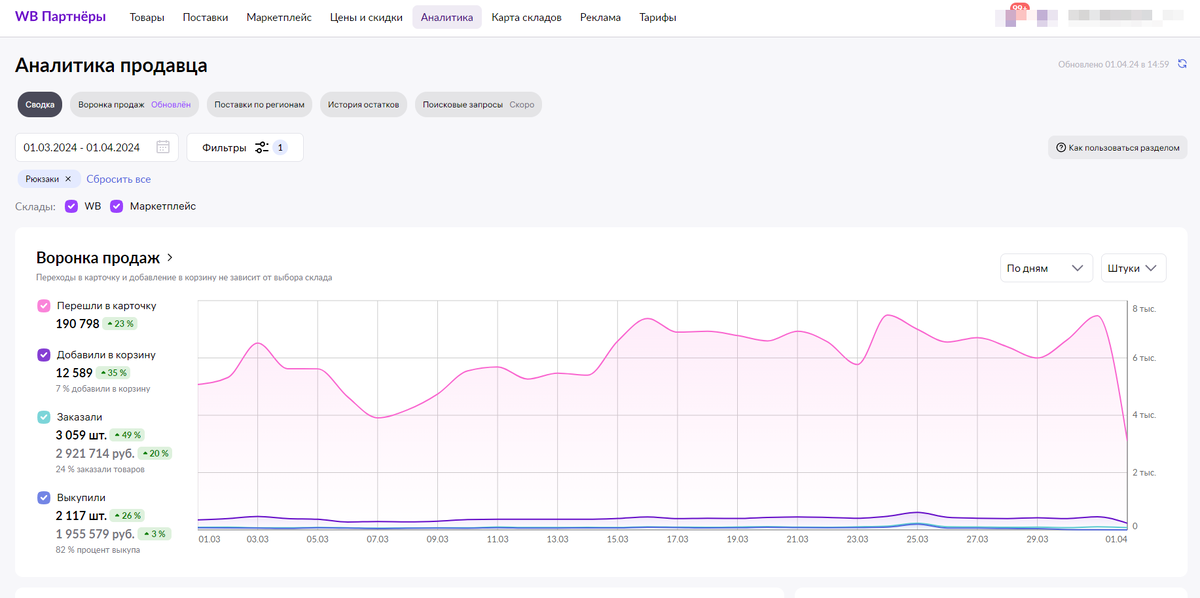Image resolution: width=1200 pixels, height=598 pixels.
Task: Click the 01.03 axis date label
Action: [209, 539]
